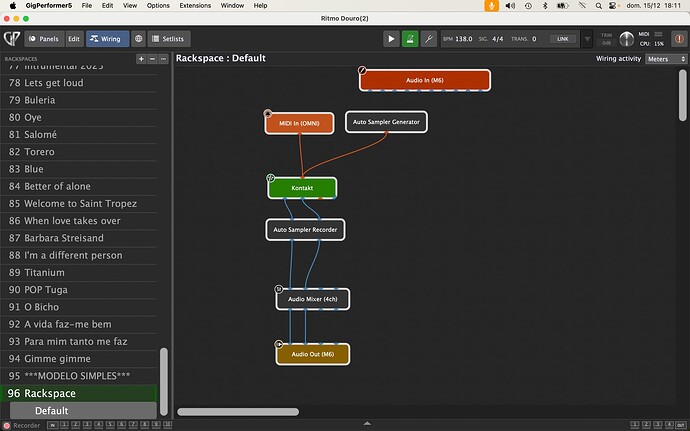The image size is (690, 431).
Task: Toggle recorder input channel 2
Action: tap(76, 424)
